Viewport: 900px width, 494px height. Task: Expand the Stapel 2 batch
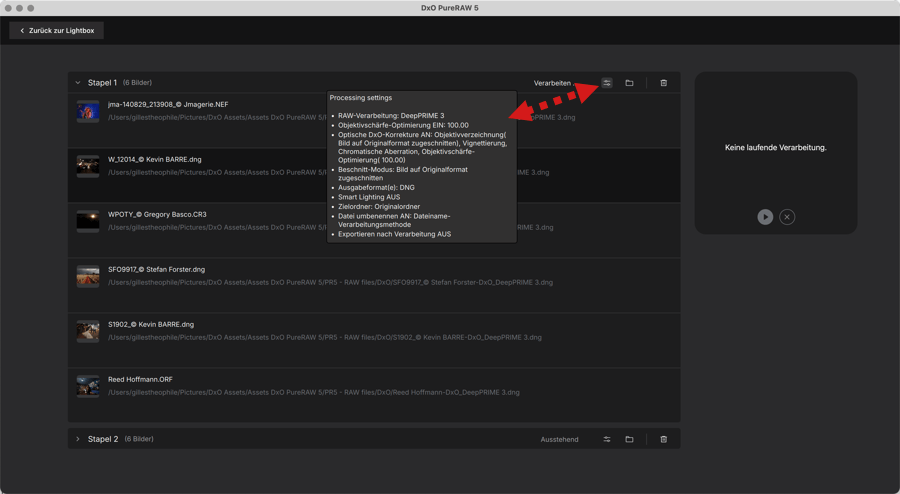[x=77, y=439]
